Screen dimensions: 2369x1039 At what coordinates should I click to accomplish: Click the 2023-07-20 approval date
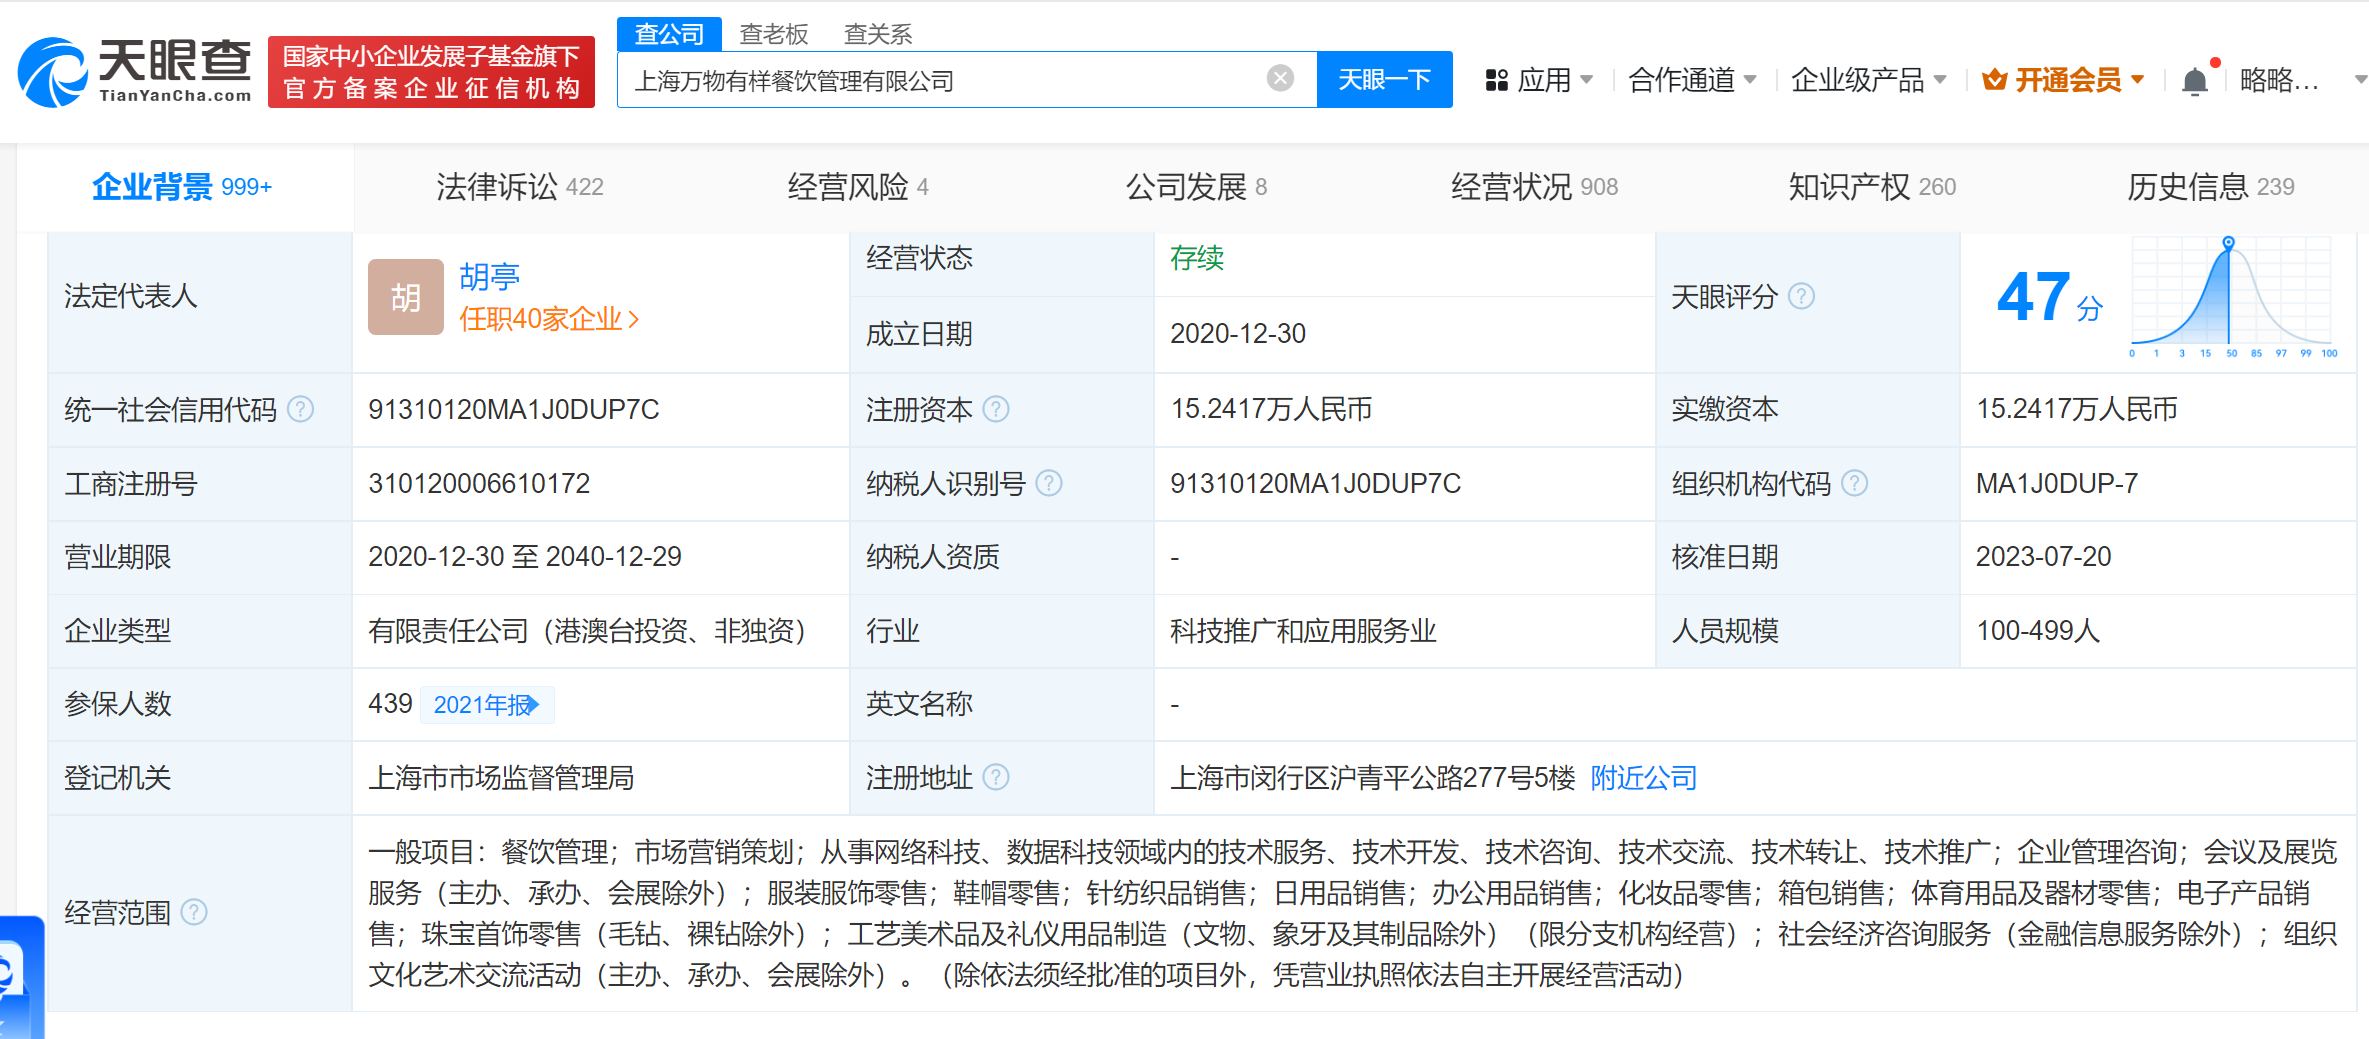pos(2044,557)
